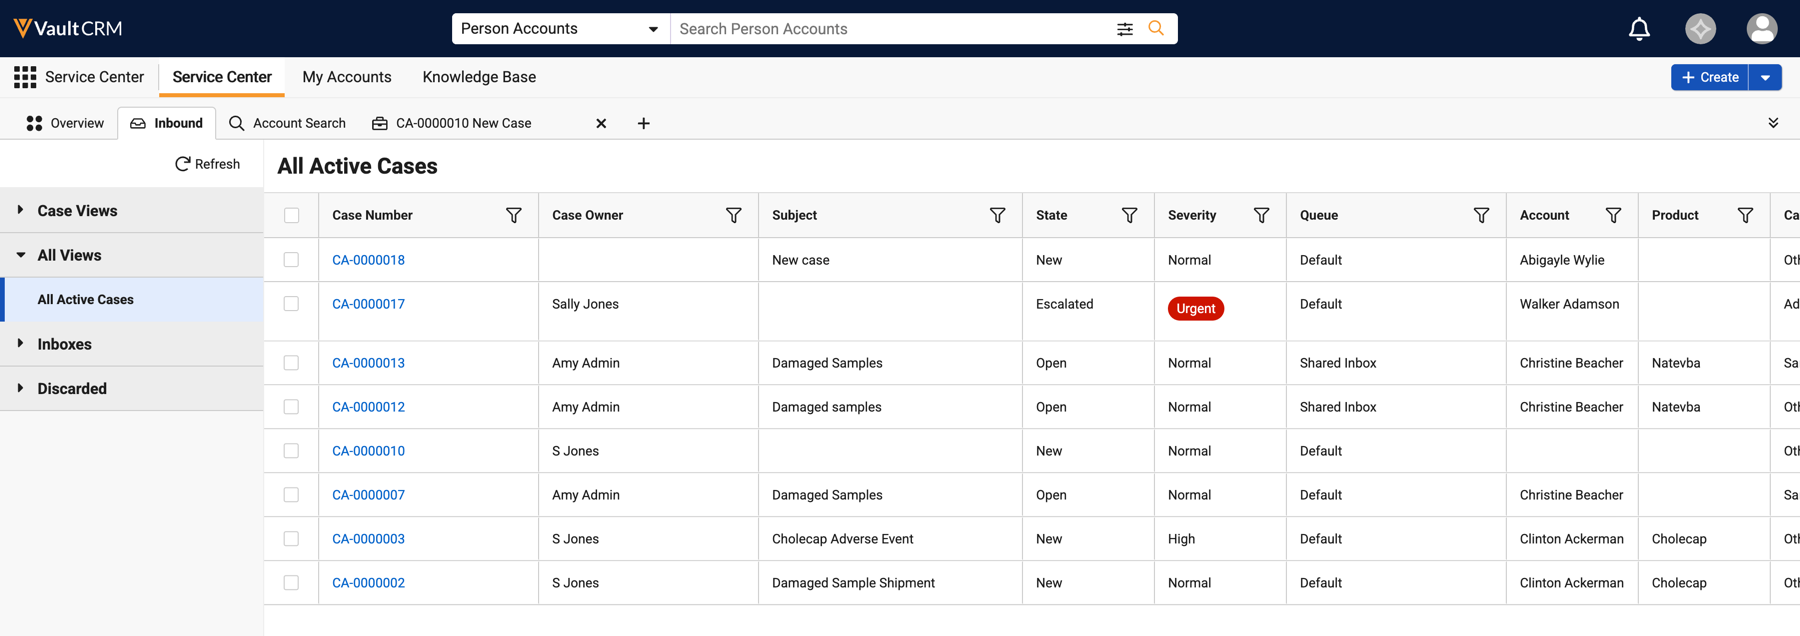Select the Inbound subtab

pyautogui.click(x=167, y=123)
